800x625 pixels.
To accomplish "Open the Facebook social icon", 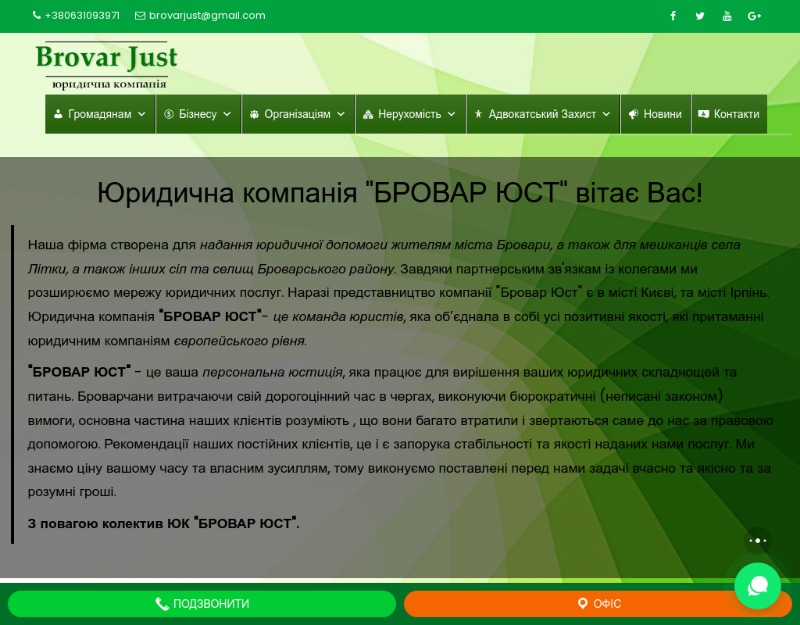I will click(673, 16).
